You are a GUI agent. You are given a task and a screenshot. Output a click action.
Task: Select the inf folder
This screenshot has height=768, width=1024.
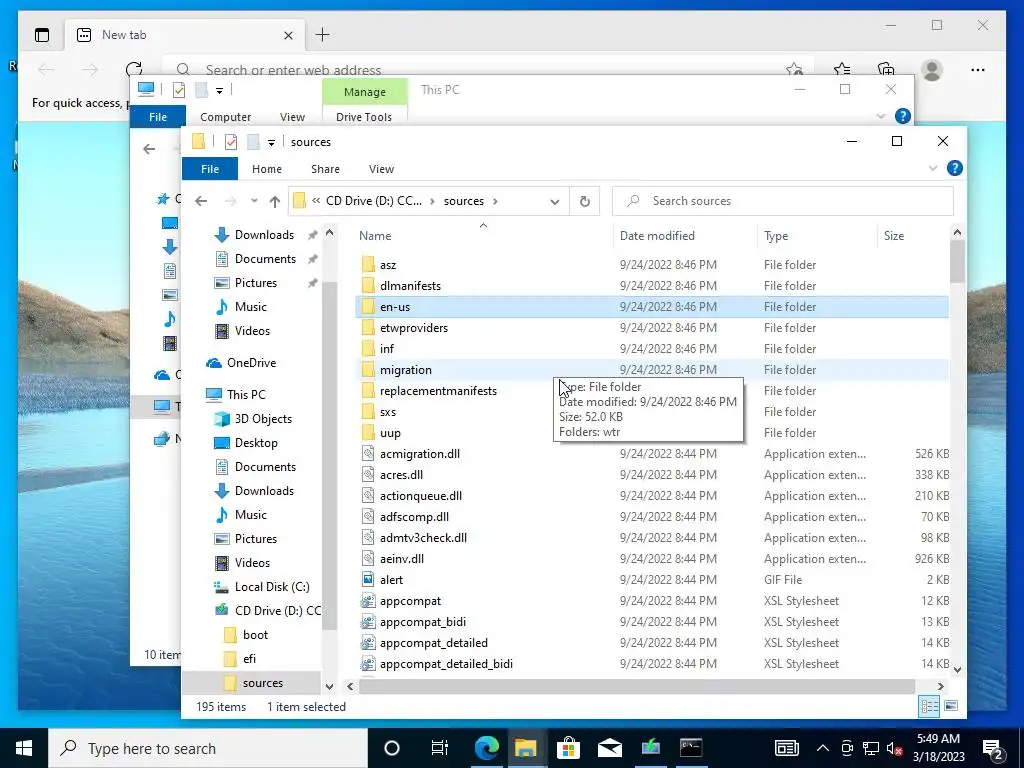point(387,348)
